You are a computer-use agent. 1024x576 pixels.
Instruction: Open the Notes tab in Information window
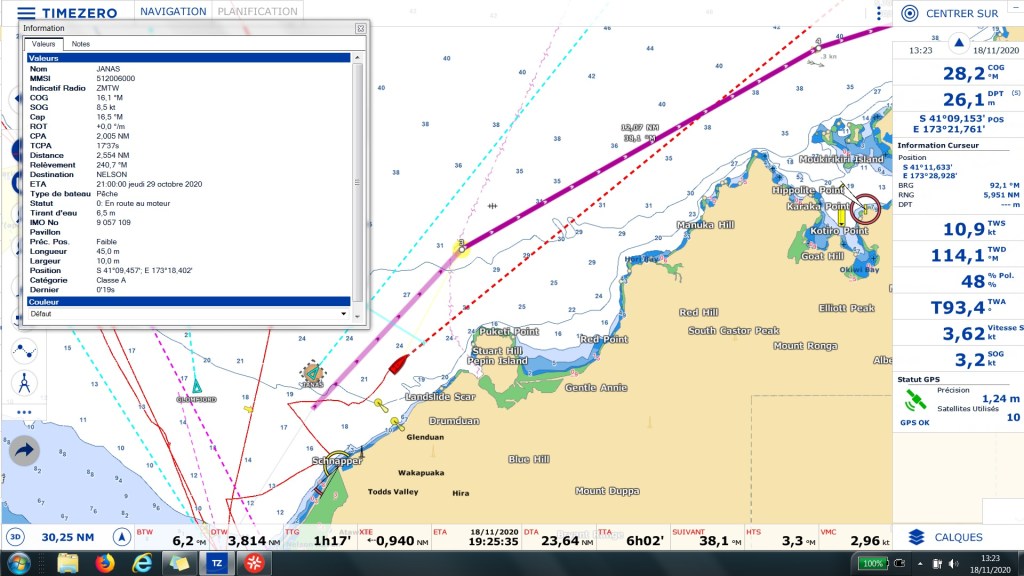[x=80, y=44]
